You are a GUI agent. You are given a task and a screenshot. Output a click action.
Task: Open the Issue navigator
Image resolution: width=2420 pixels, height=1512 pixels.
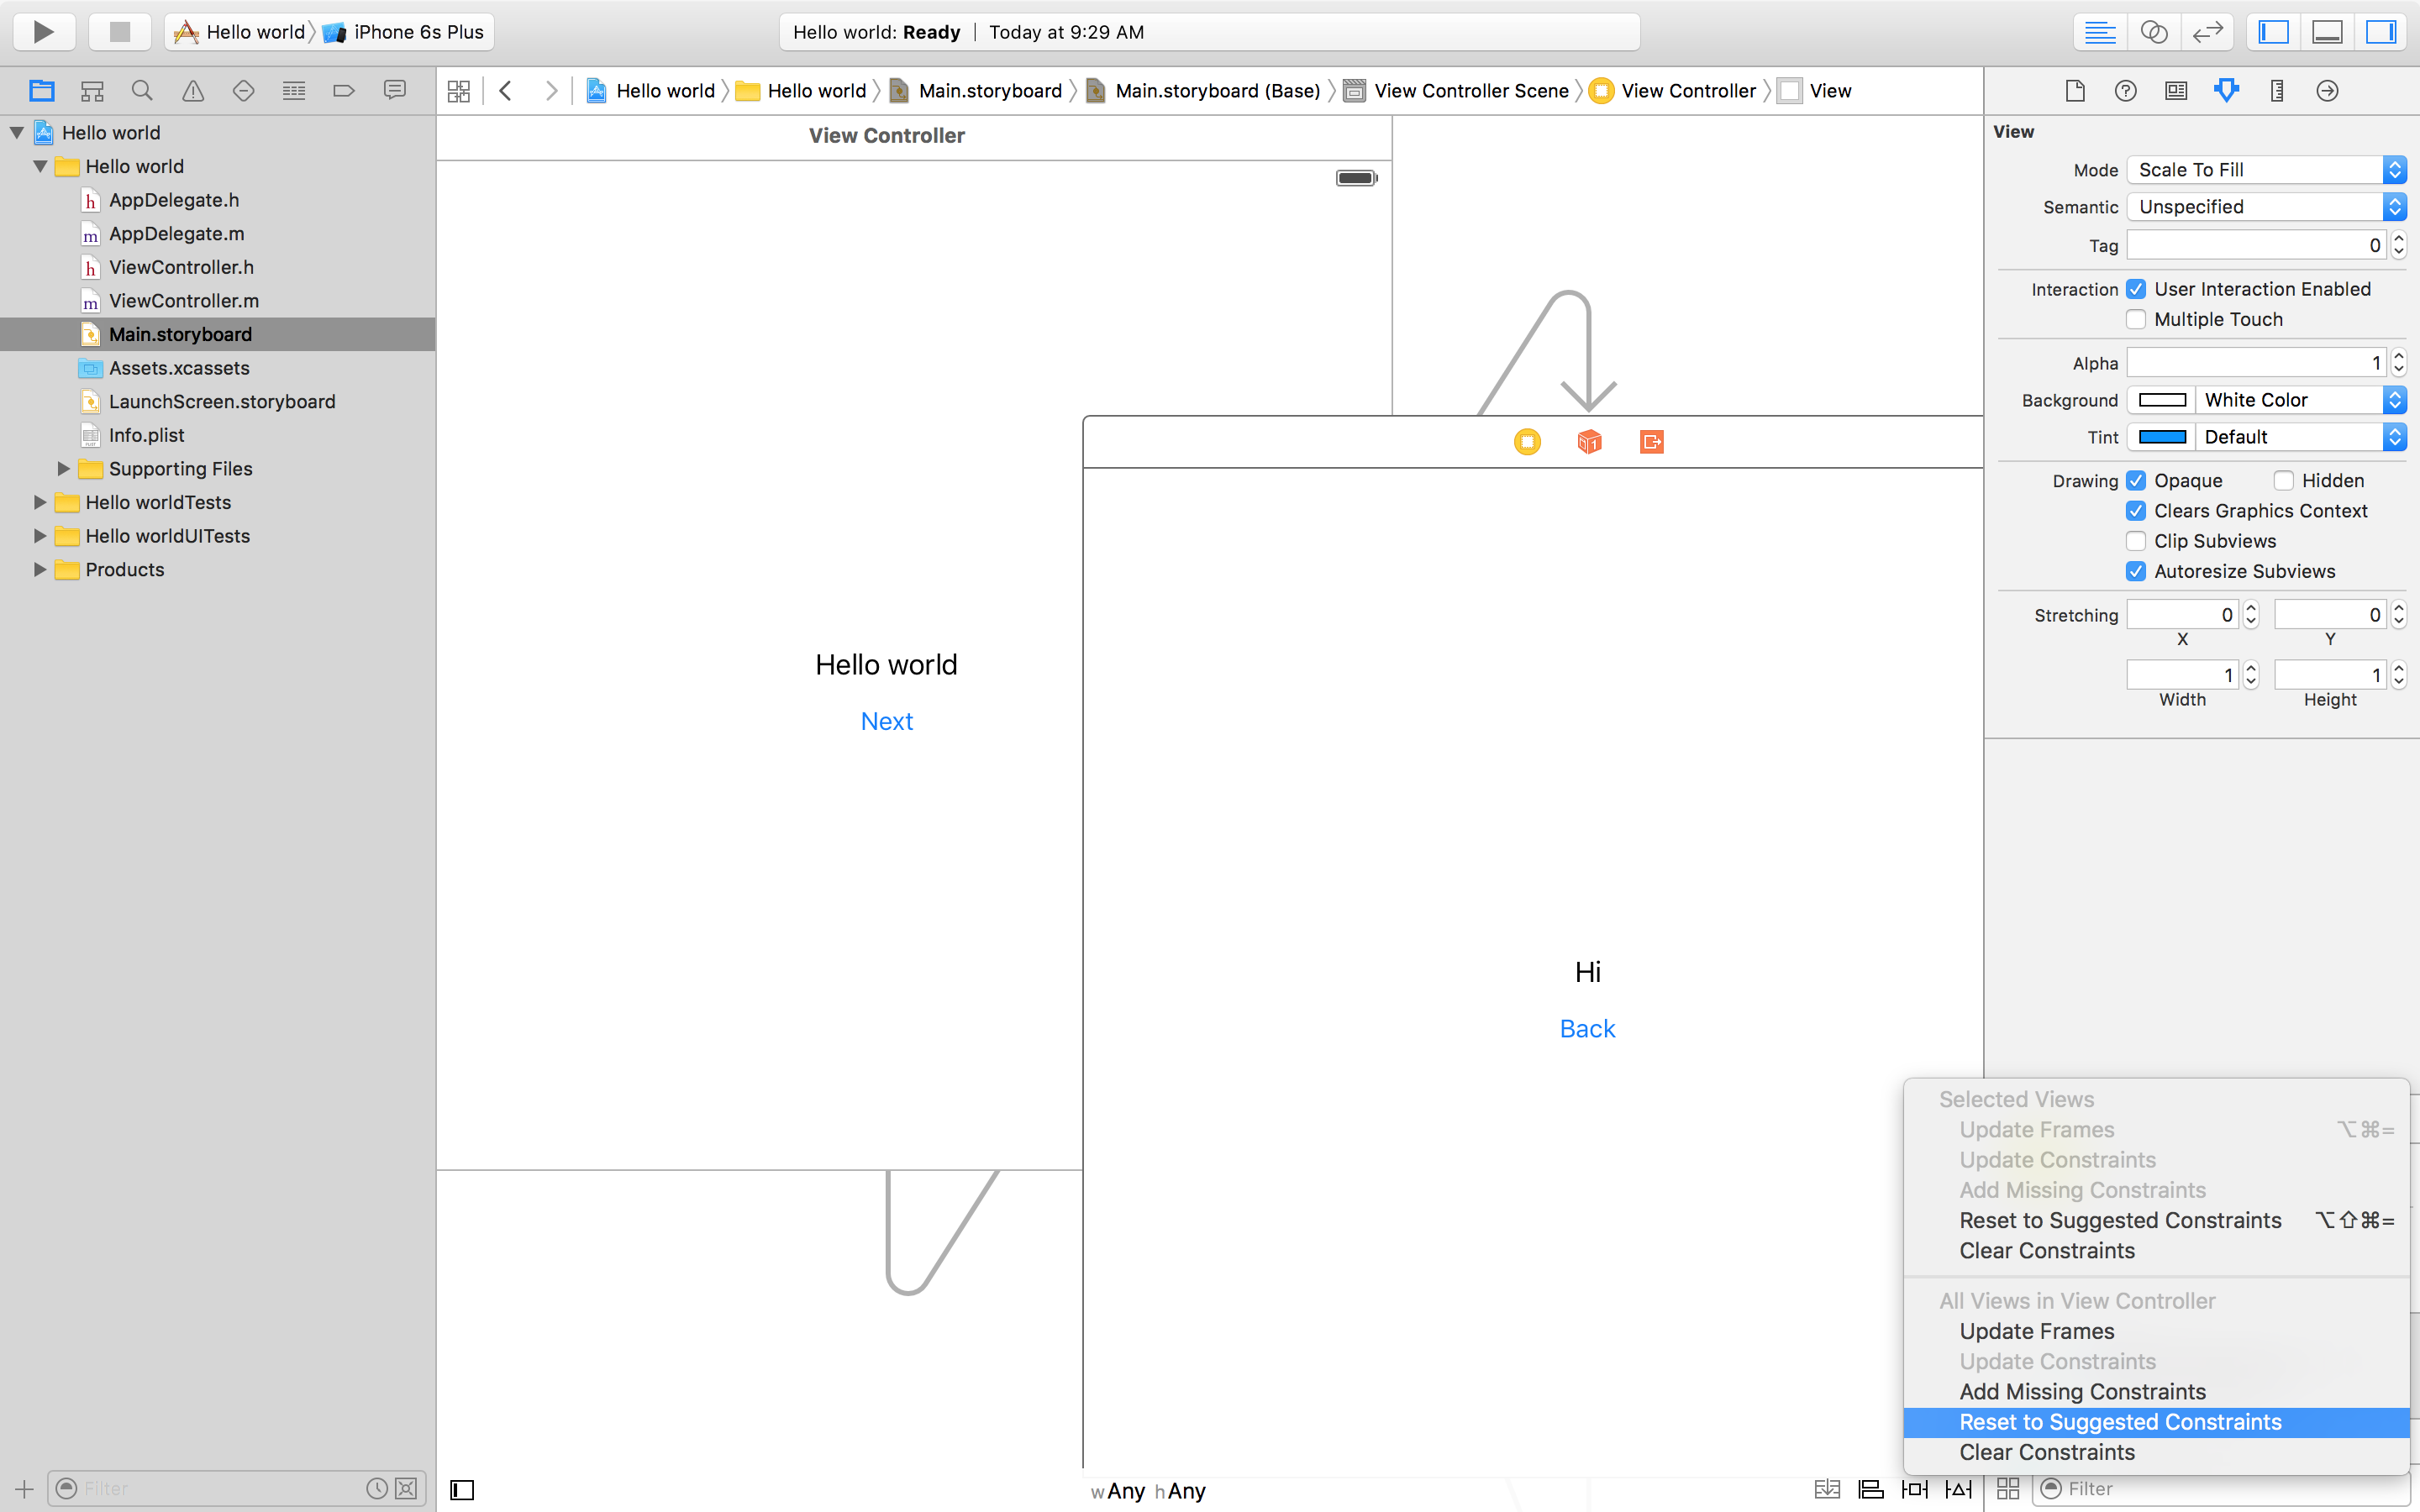(x=193, y=91)
